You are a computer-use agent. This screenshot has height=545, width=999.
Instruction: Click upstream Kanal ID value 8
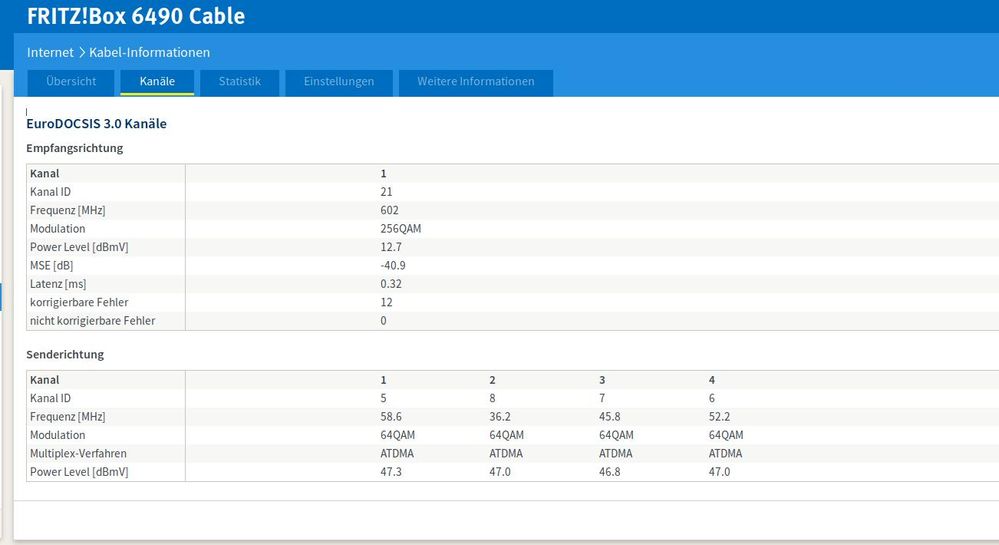[492, 398]
